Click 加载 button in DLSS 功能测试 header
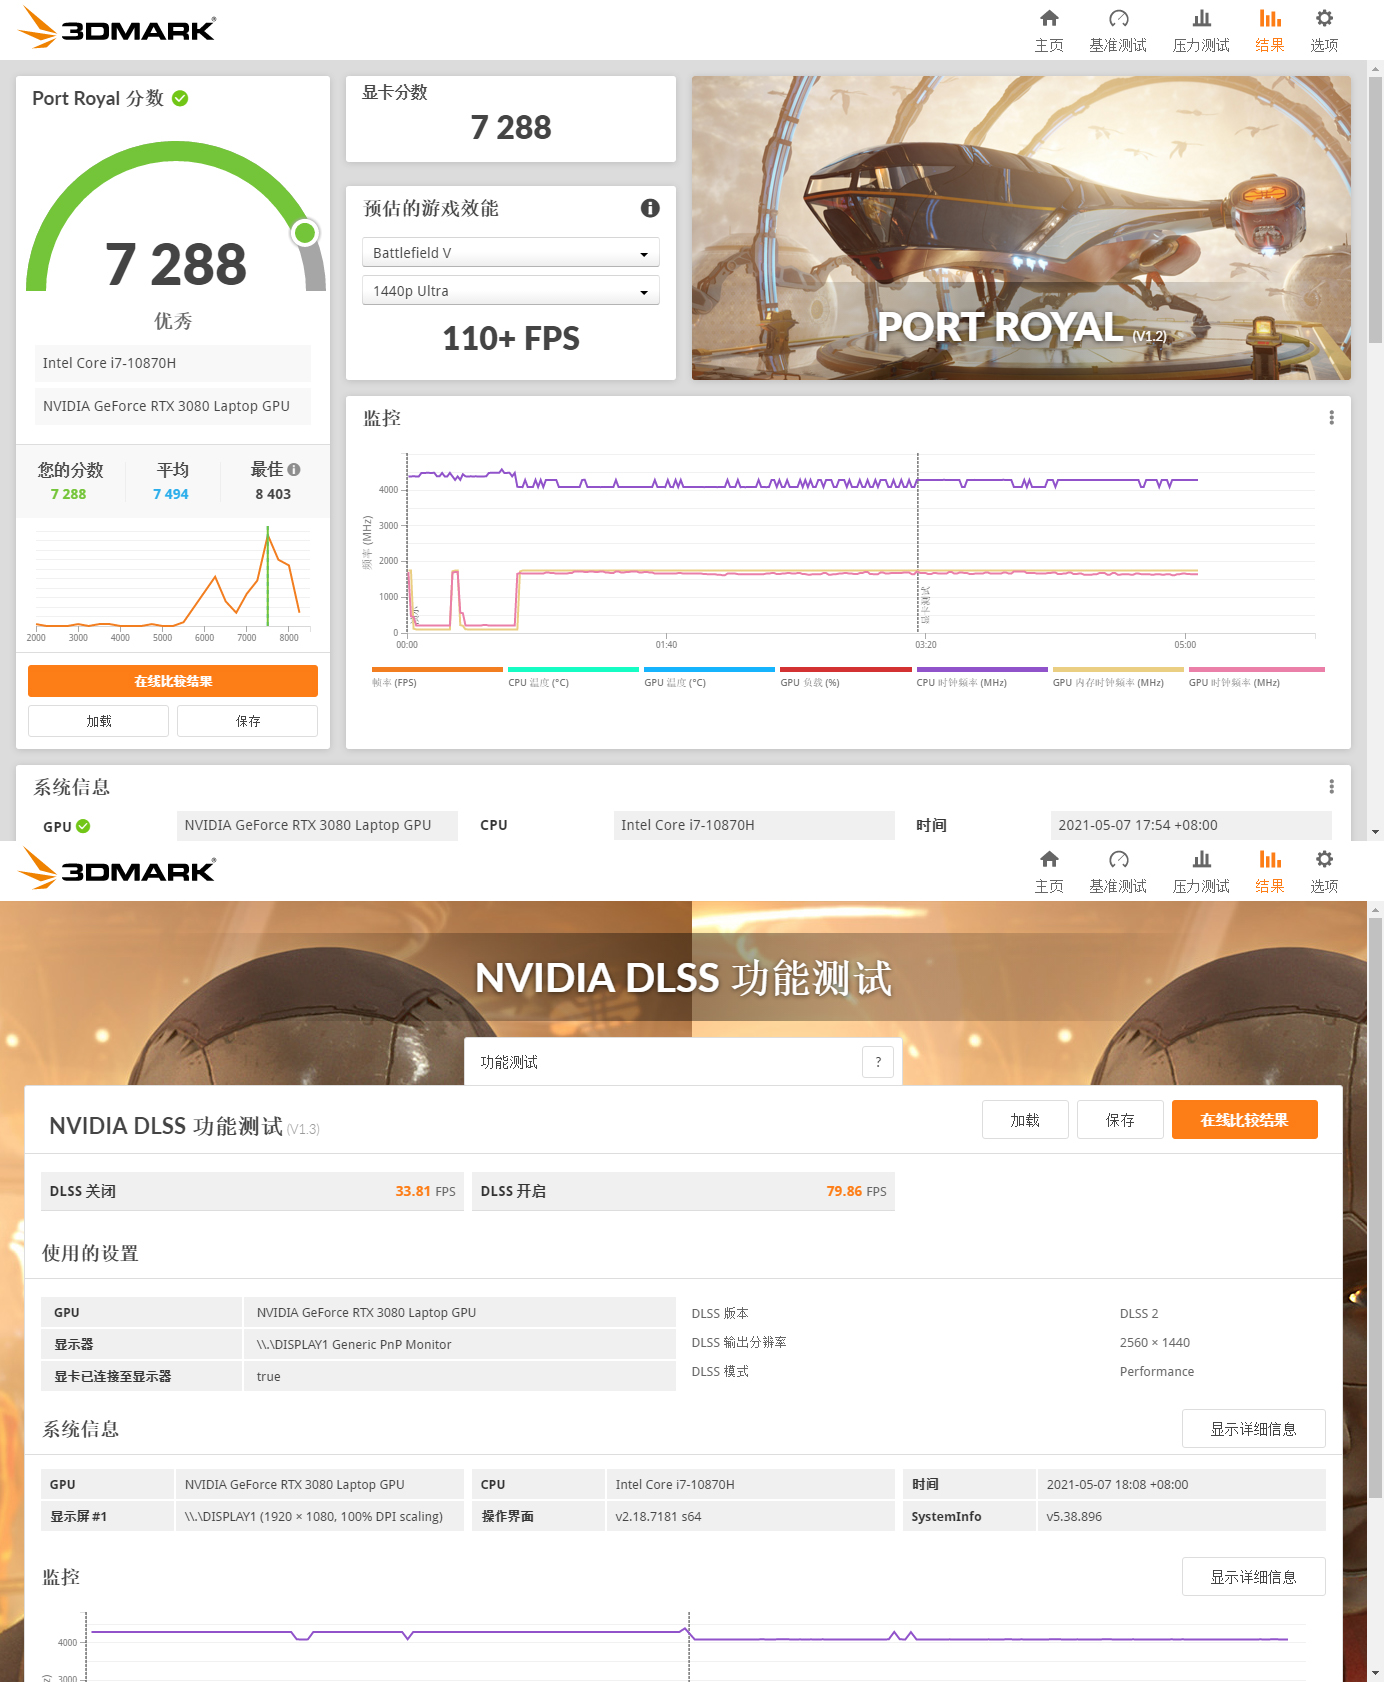Image resolution: width=1384 pixels, height=1682 pixels. [1025, 1120]
